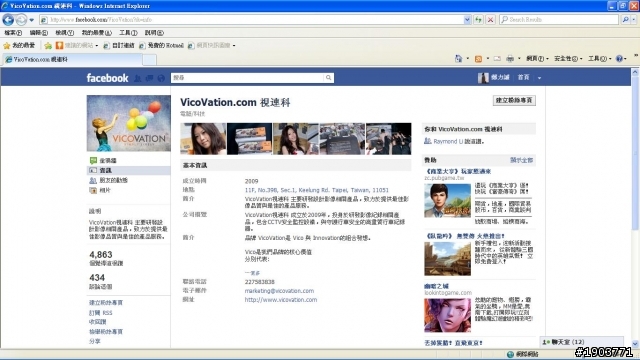
Task: Expand the web slice gallery dropdown arrow
Action: (x=234, y=46)
